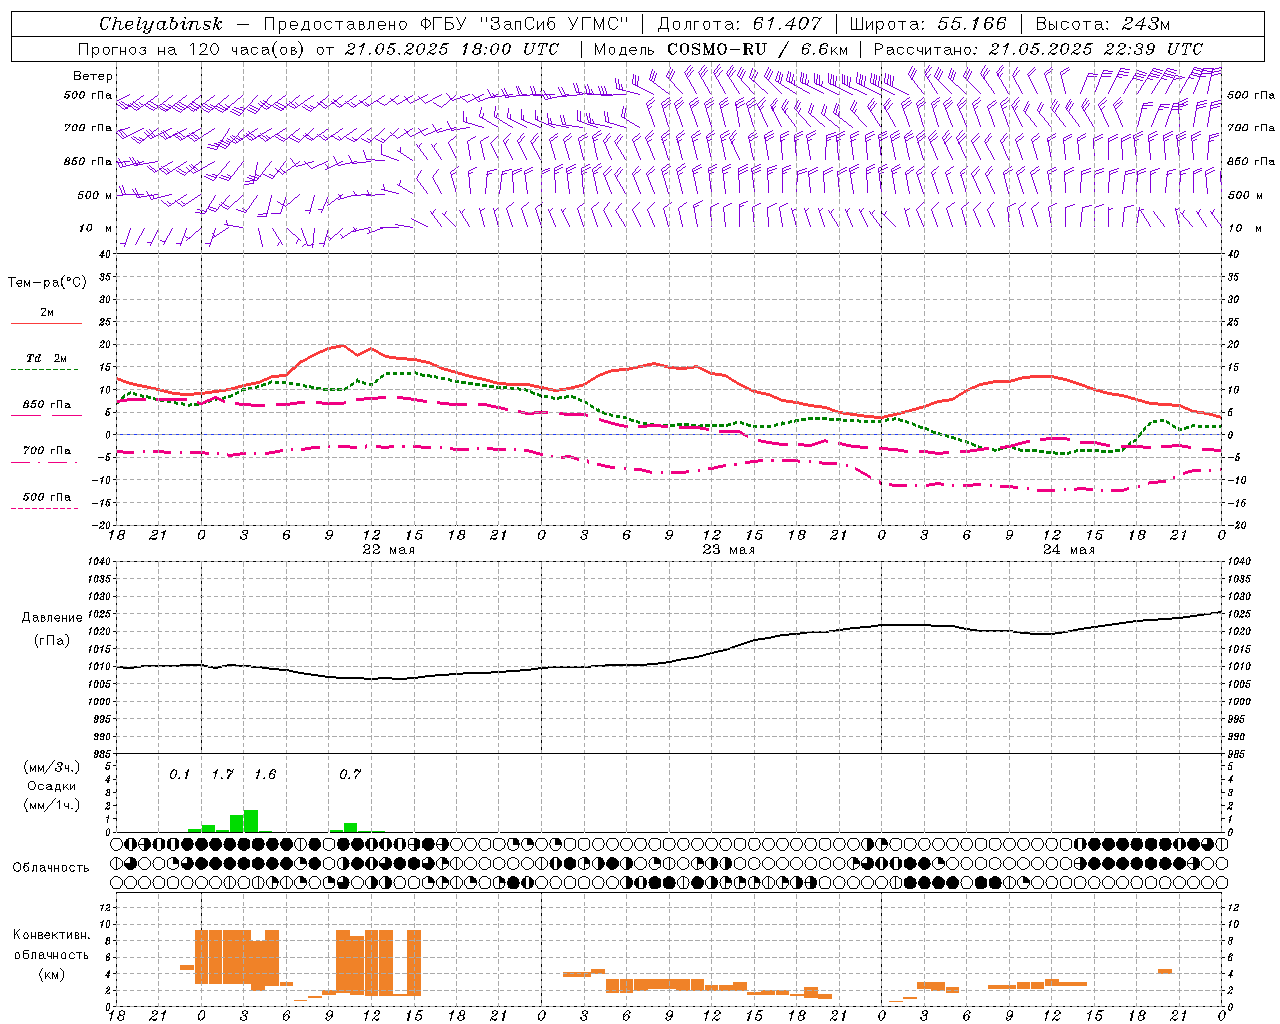This screenshot has width=1280, height=1024.
Task: Click the '850 гПа' temperature legend entry
Action: 46,405
